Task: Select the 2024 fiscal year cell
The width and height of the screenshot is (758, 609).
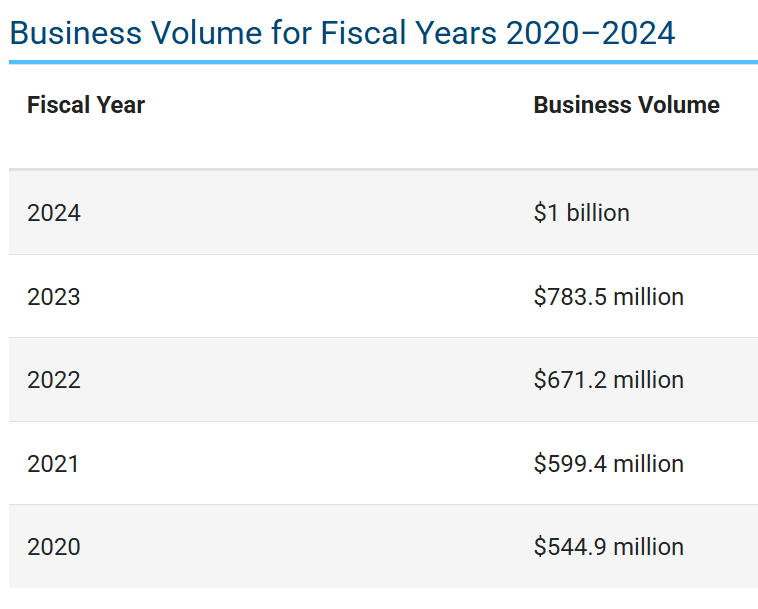Action: pos(54,213)
